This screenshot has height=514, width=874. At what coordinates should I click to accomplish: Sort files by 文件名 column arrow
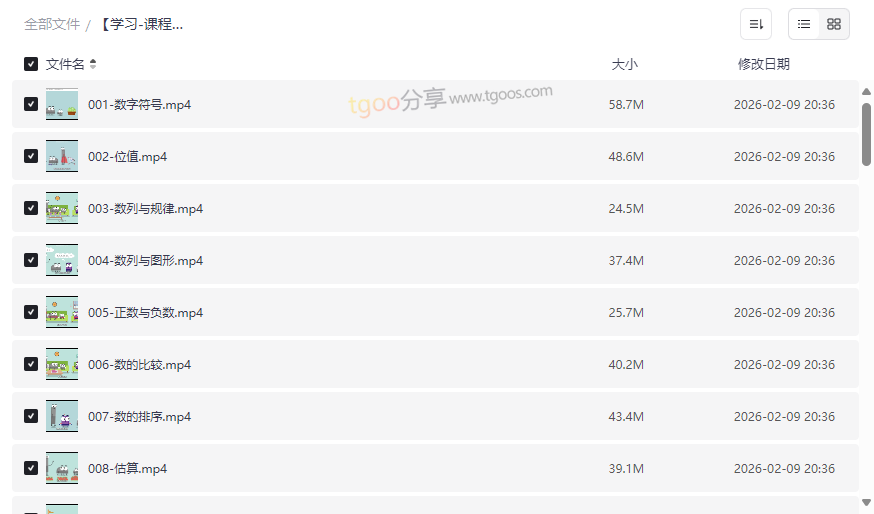pos(93,64)
